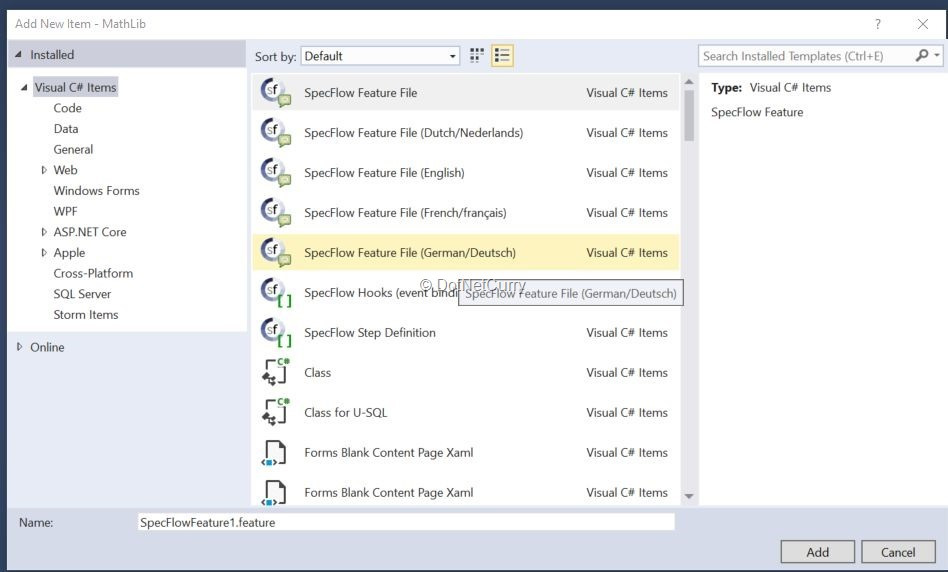This screenshot has height=572, width=948.
Task: Select the Code category
Action: coord(67,108)
